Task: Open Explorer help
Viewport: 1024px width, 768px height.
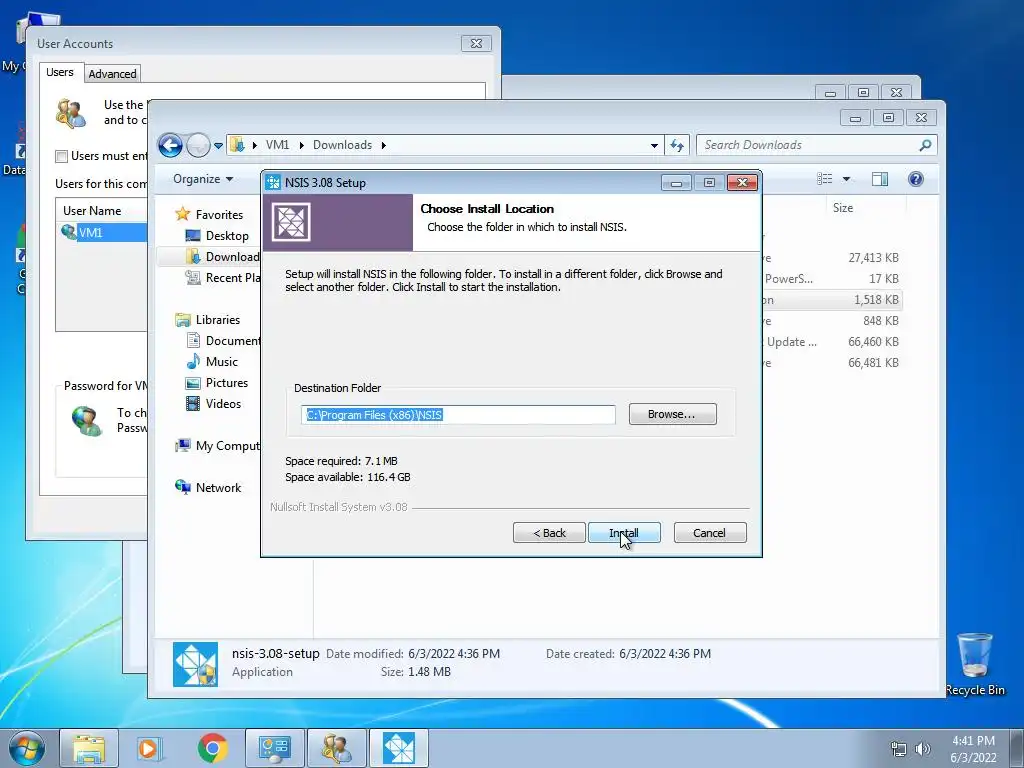Action: click(916, 179)
